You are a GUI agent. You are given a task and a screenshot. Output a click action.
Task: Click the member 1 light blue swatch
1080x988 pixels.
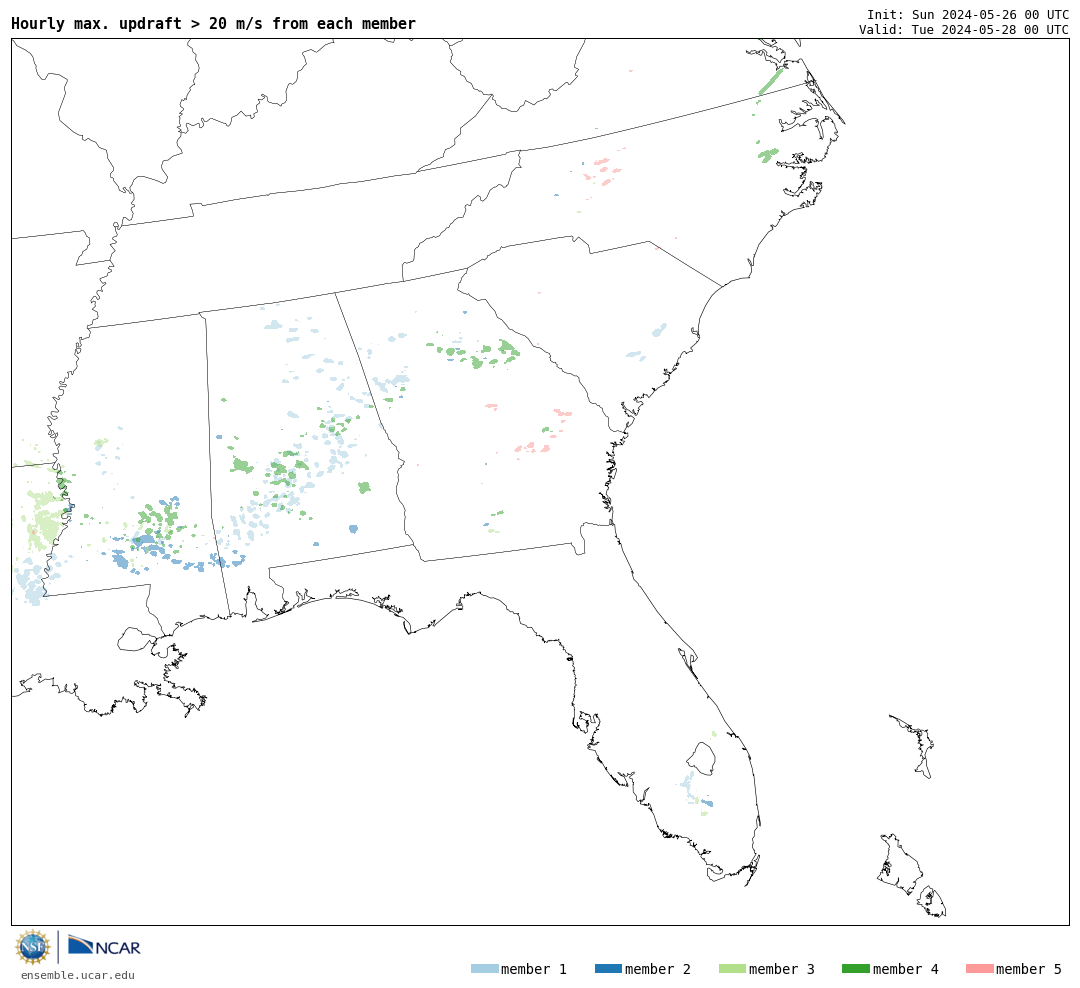pyautogui.click(x=485, y=969)
